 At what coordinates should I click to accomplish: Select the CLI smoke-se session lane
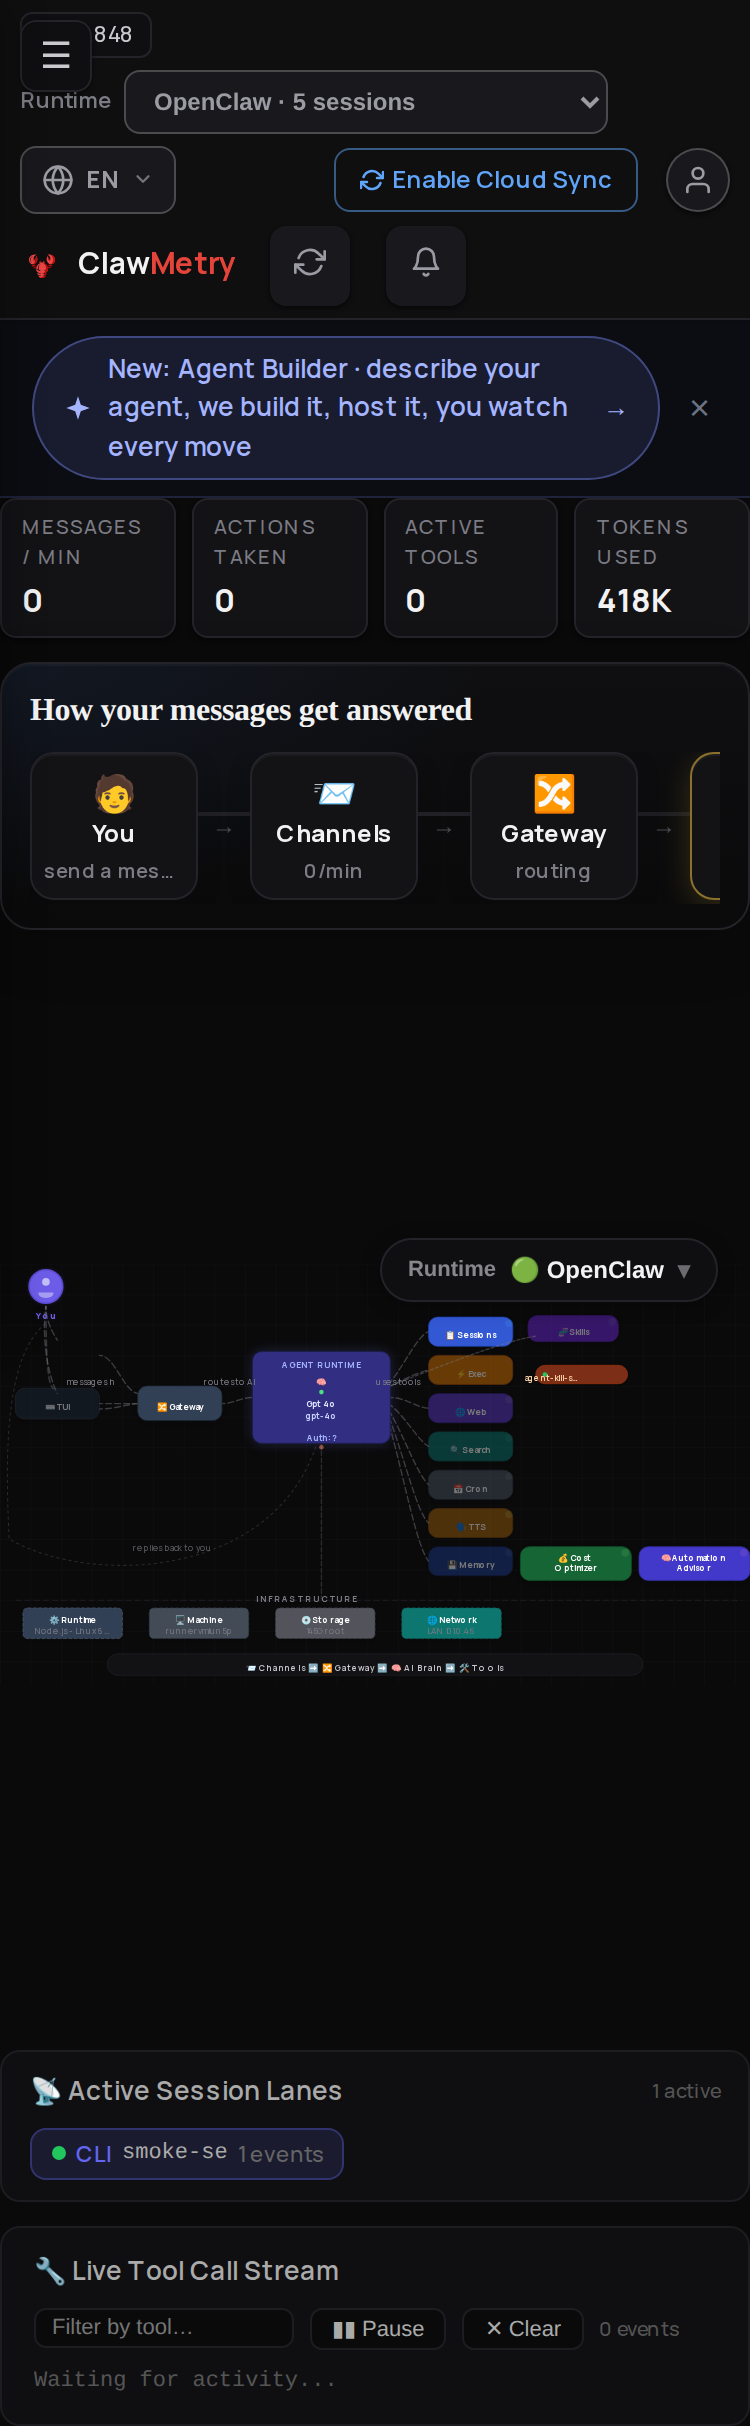coord(187,2153)
